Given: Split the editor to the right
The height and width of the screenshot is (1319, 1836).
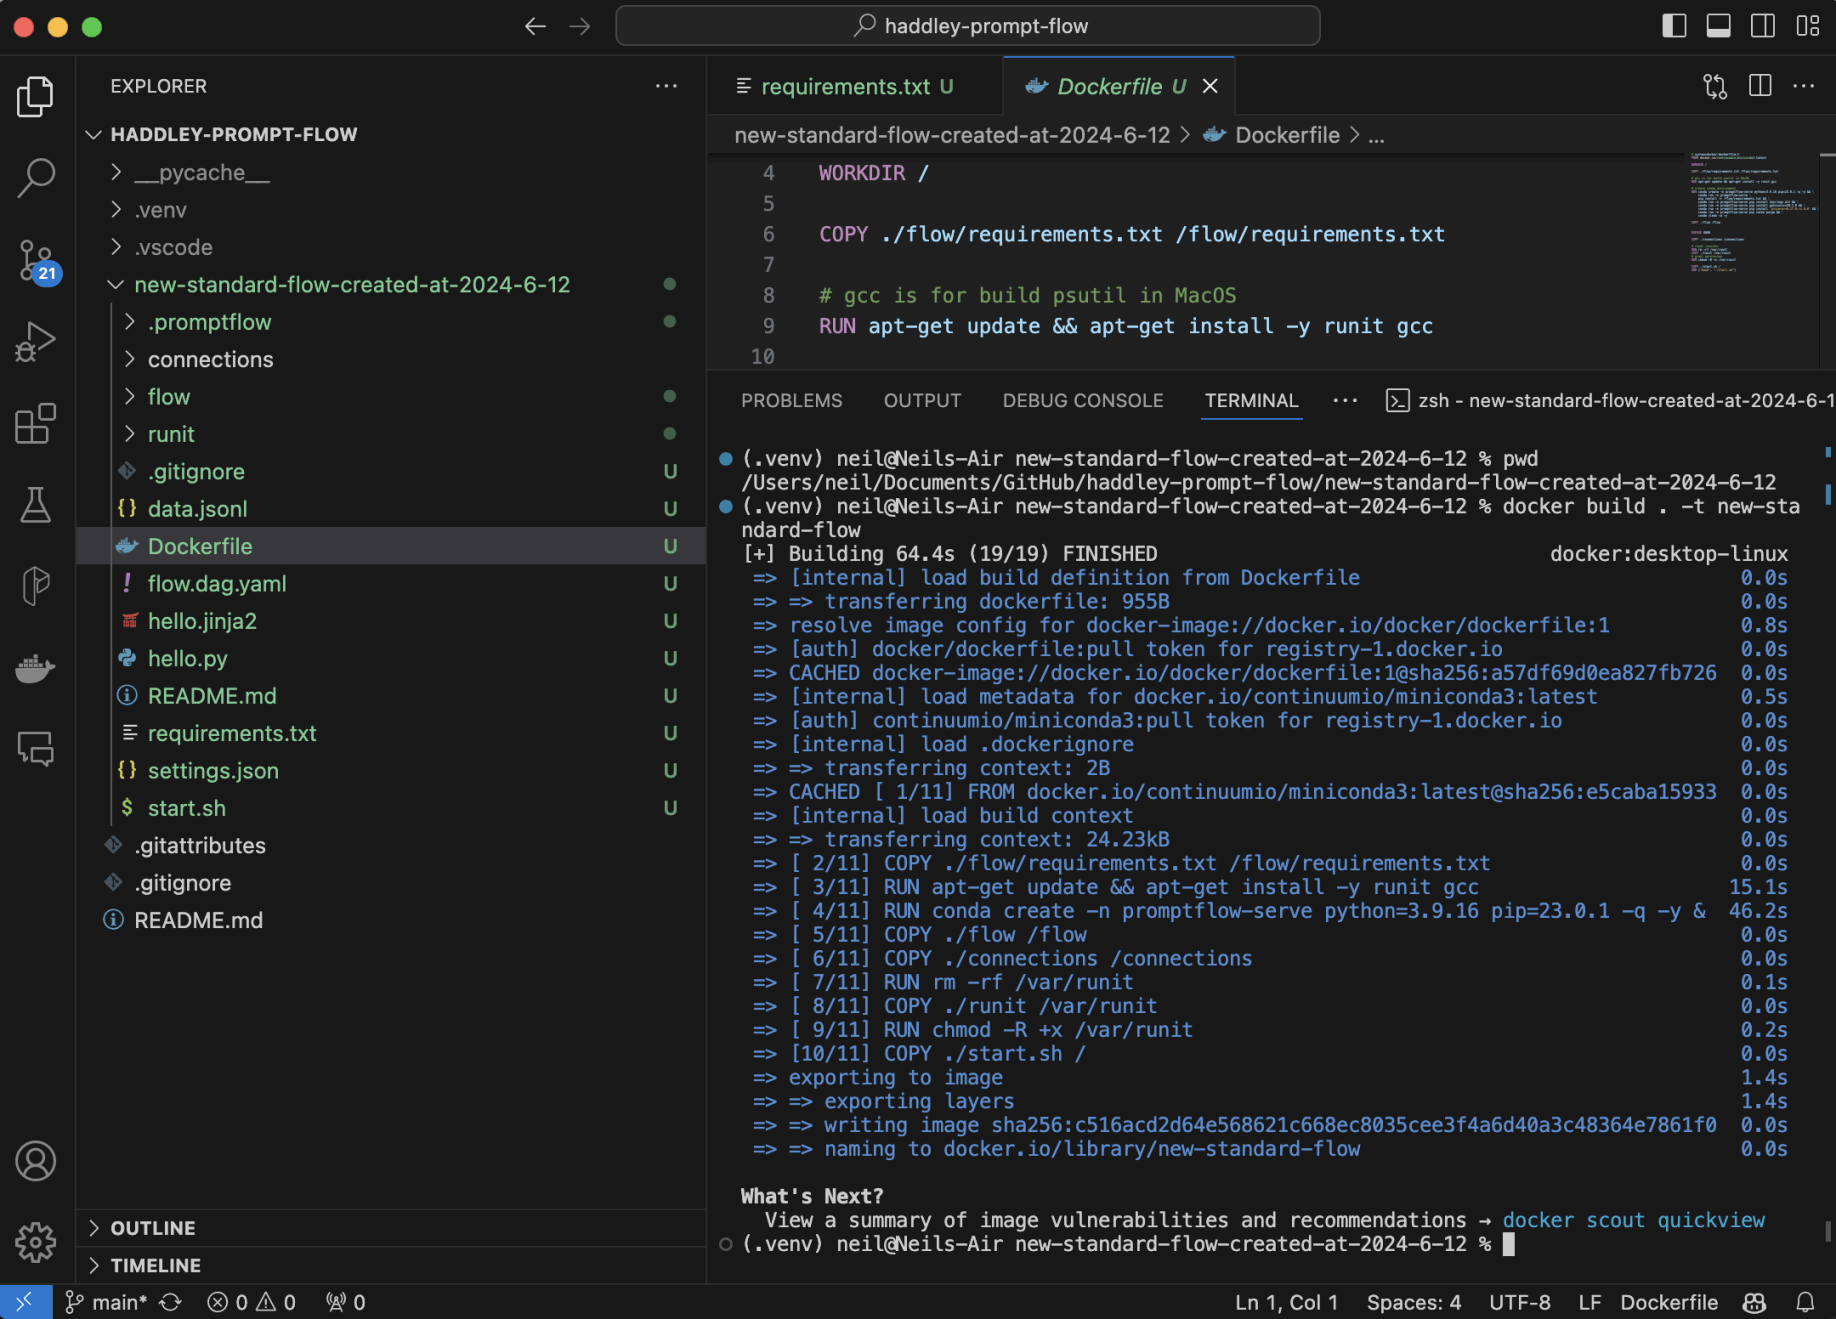Looking at the screenshot, I should [1760, 86].
